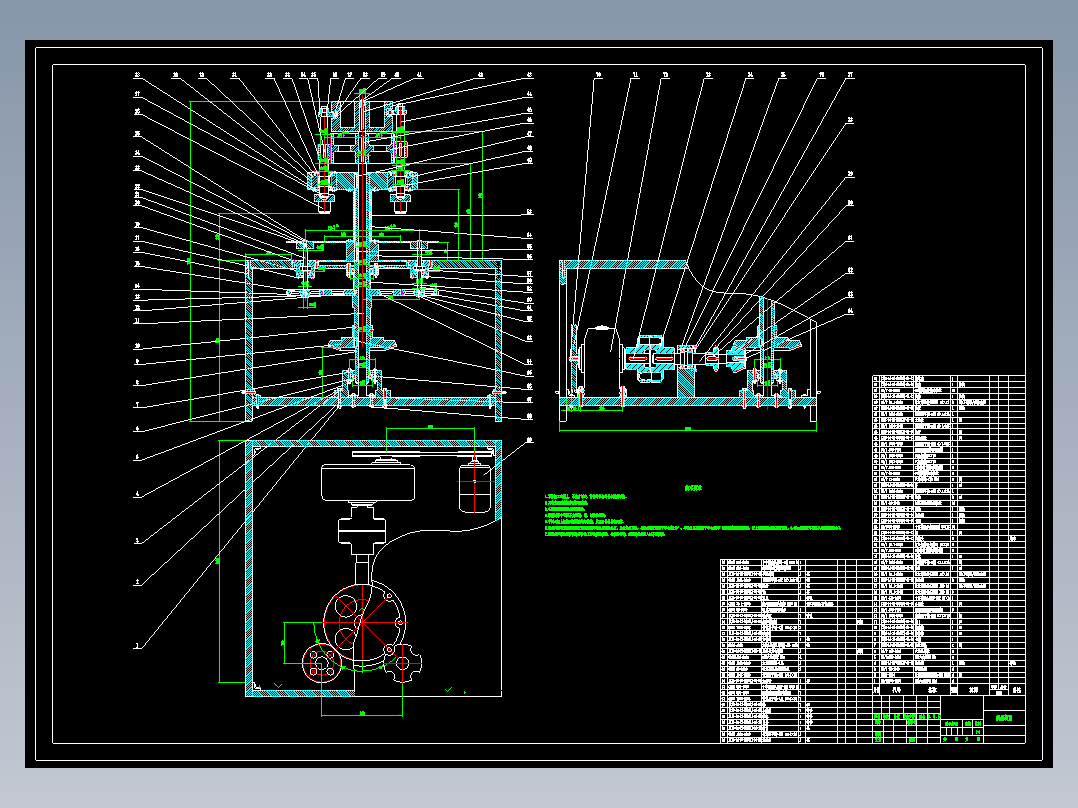Image resolution: width=1078 pixels, height=808 pixels.
Task: Select the green dimension line below plan view
Action: pos(362,714)
